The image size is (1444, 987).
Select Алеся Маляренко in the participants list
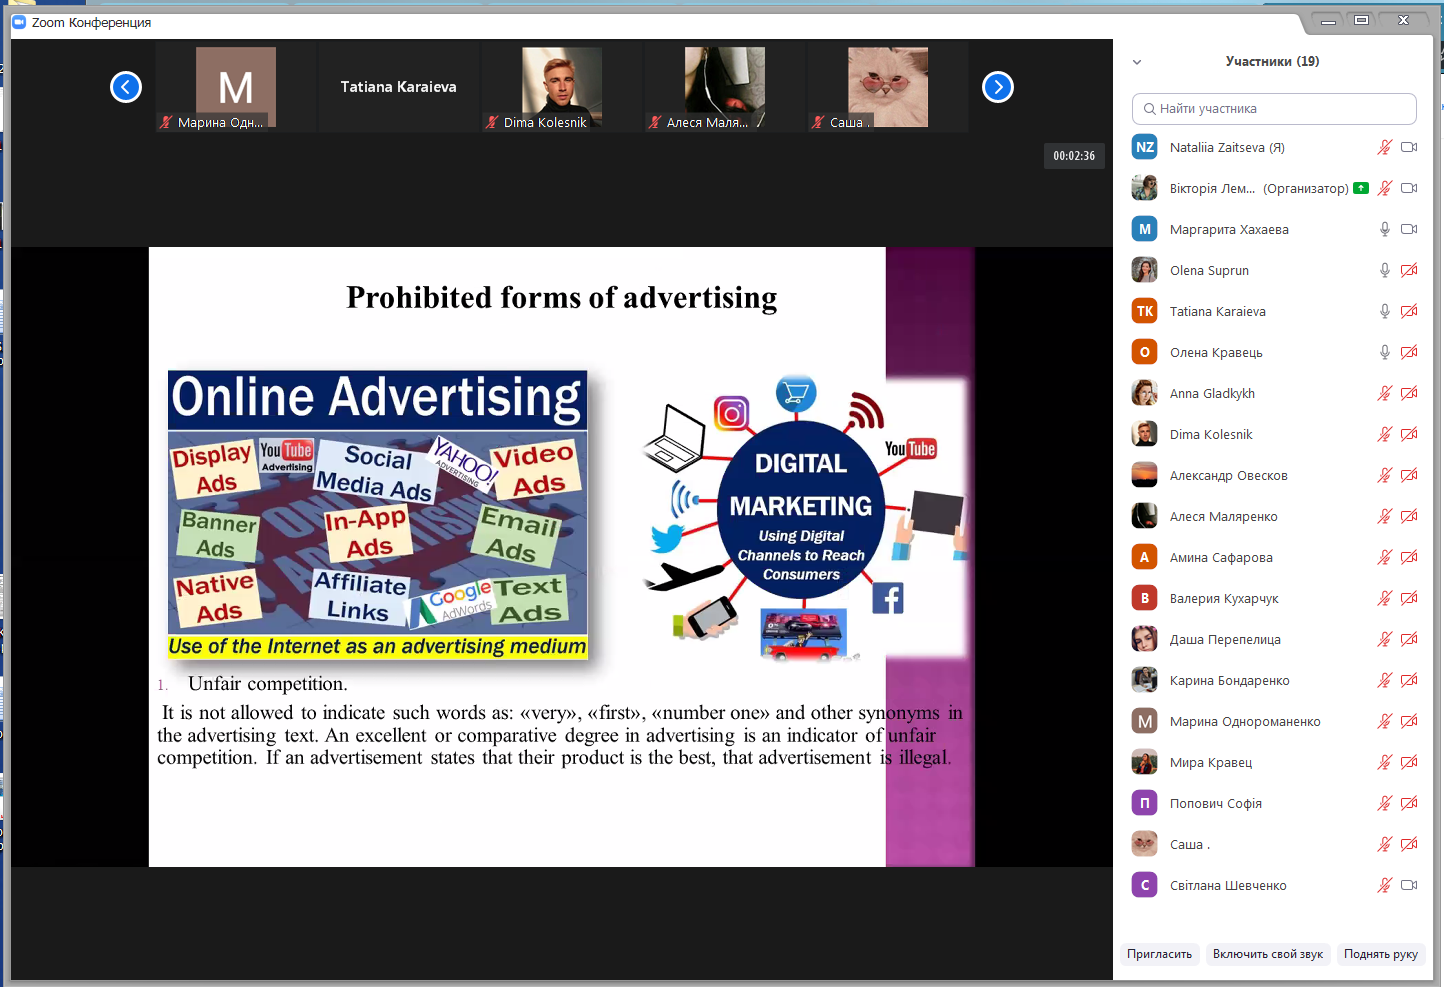(1274, 516)
